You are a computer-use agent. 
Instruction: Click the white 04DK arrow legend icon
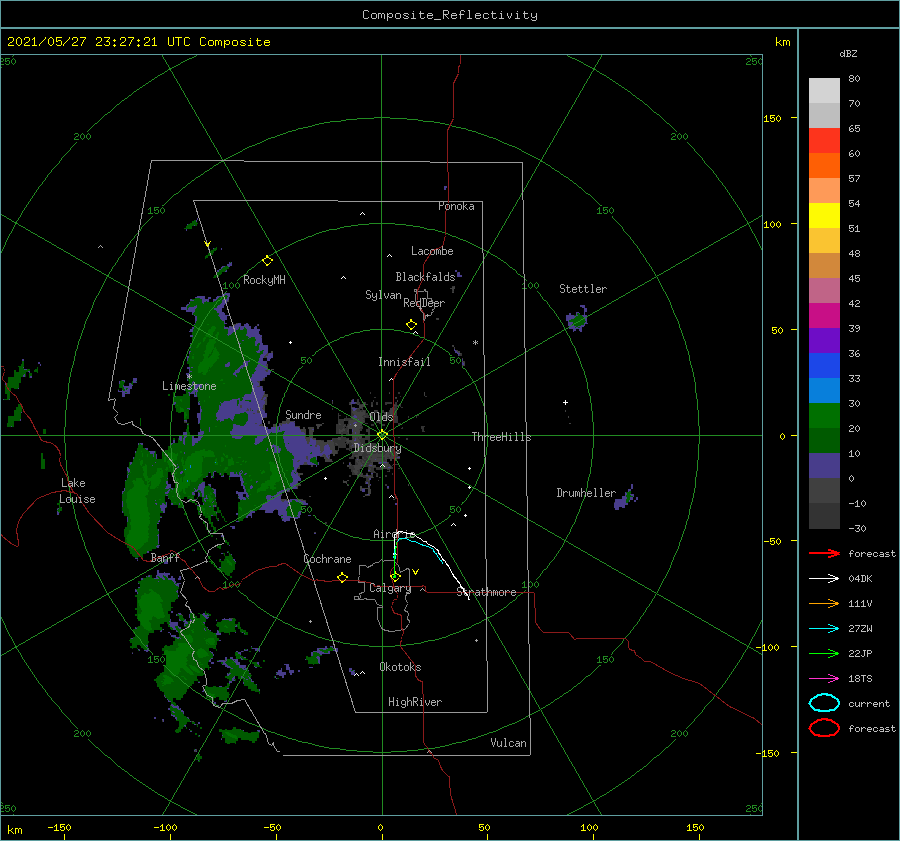(x=824, y=579)
